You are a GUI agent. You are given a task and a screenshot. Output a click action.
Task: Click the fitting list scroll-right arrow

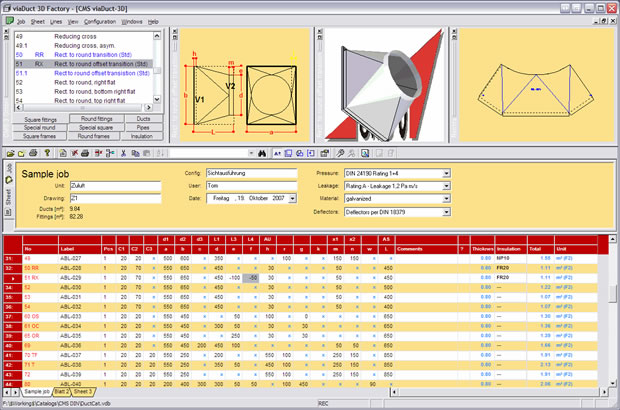pyautogui.click(x=148, y=107)
